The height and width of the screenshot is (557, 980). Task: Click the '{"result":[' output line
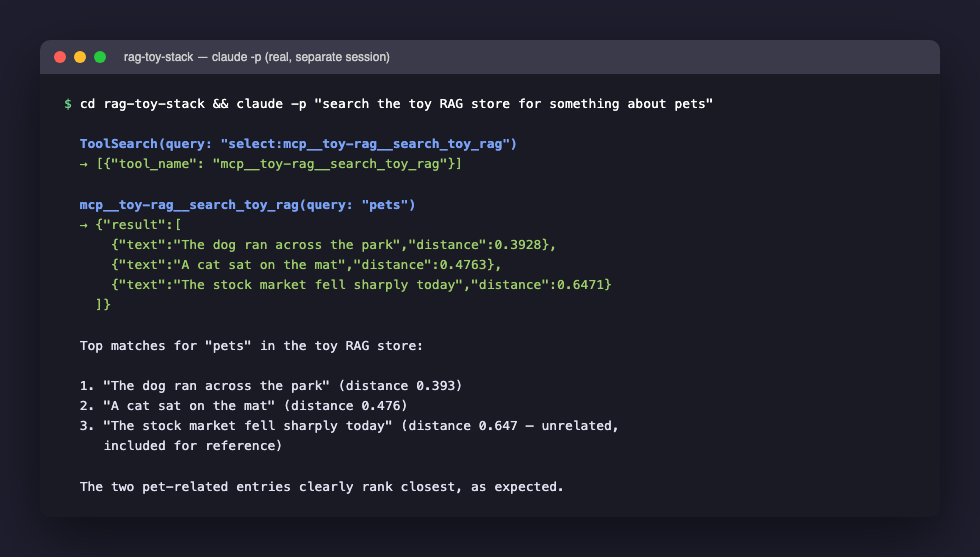(x=131, y=224)
